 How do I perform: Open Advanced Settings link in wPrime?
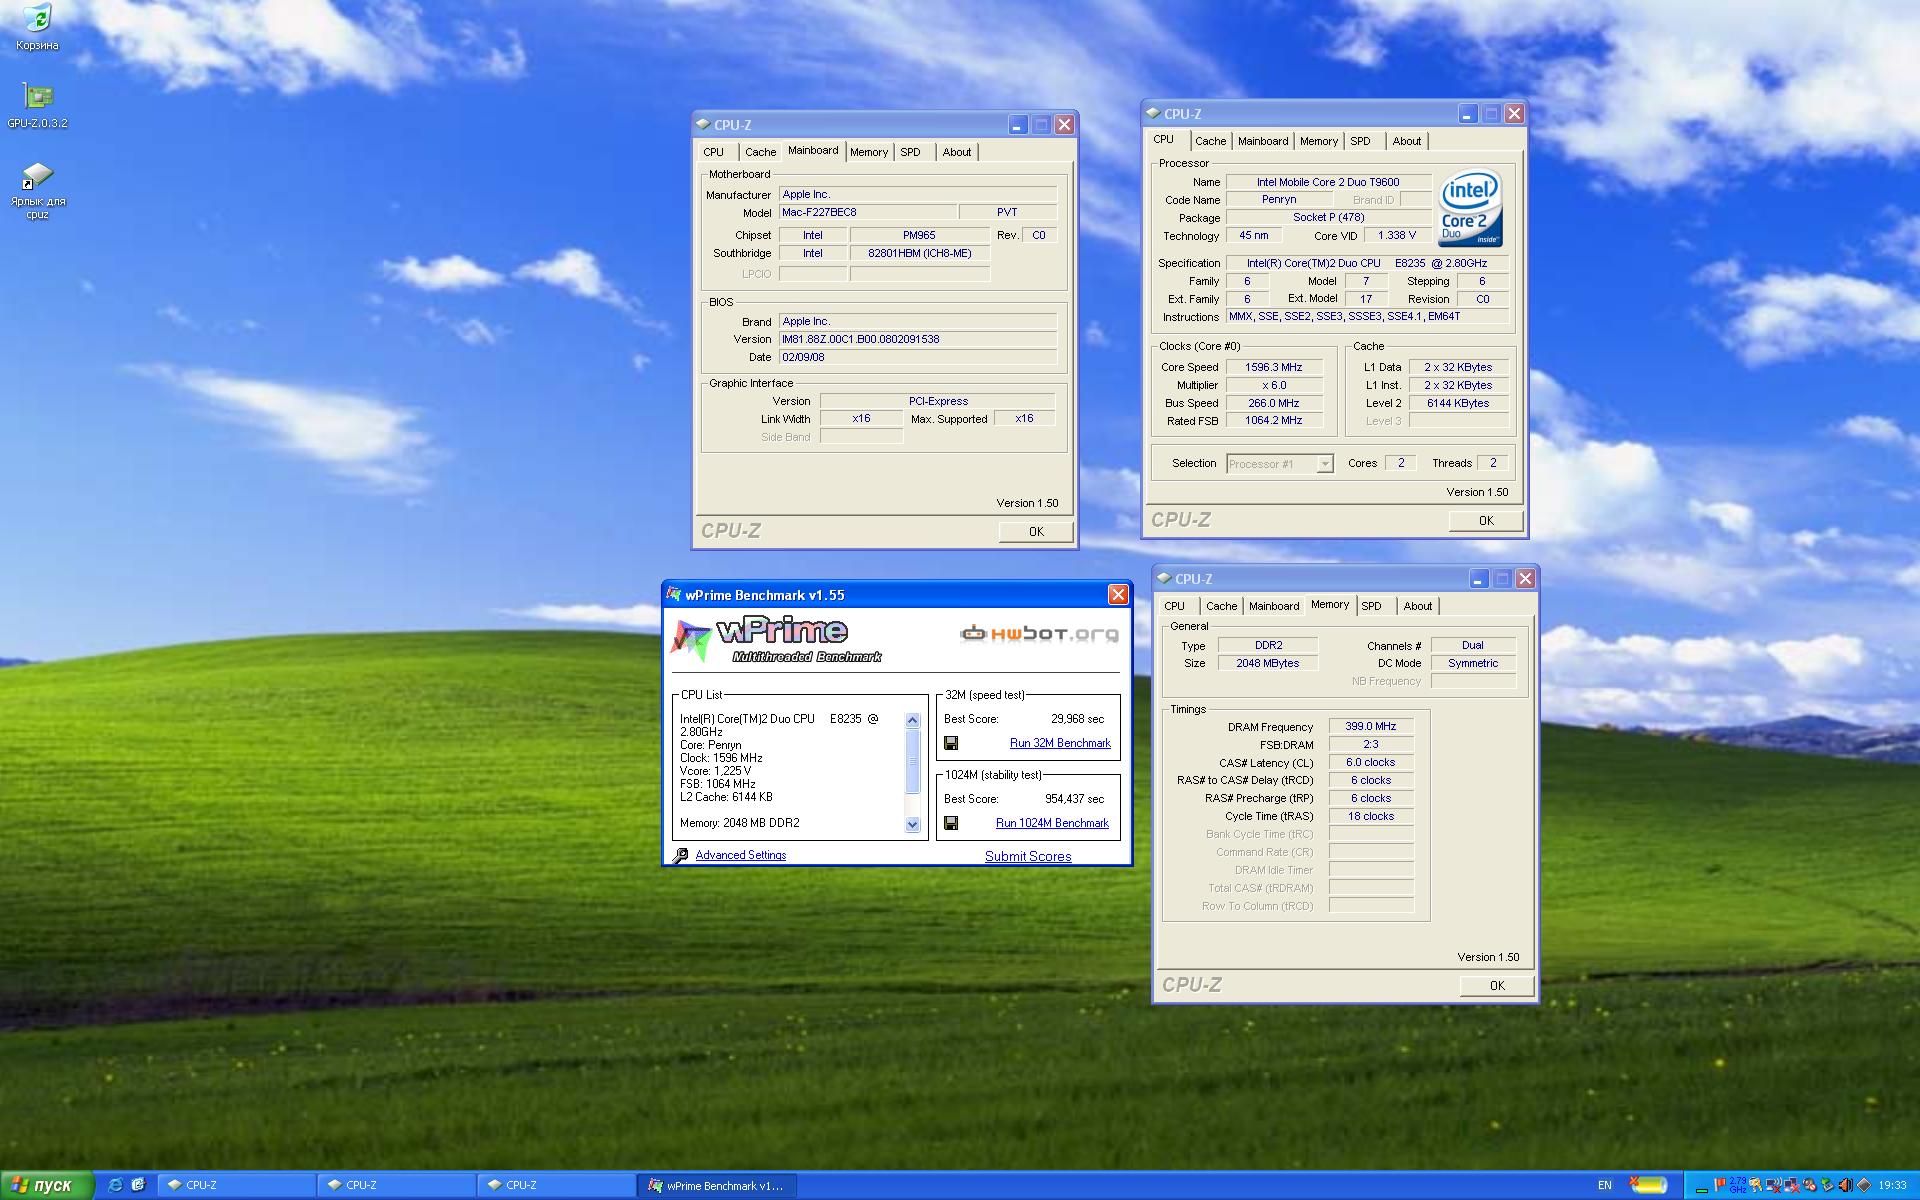[x=741, y=855]
